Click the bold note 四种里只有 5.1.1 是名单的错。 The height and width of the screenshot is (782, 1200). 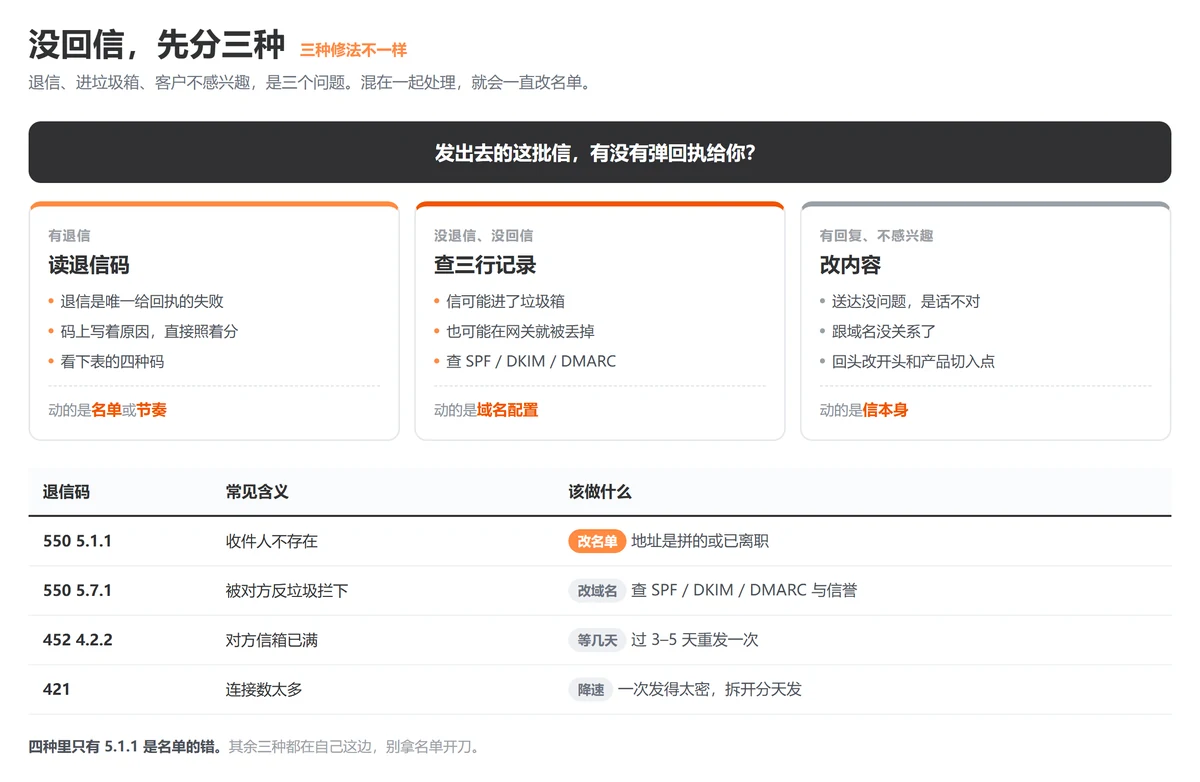[x=125, y=746]
